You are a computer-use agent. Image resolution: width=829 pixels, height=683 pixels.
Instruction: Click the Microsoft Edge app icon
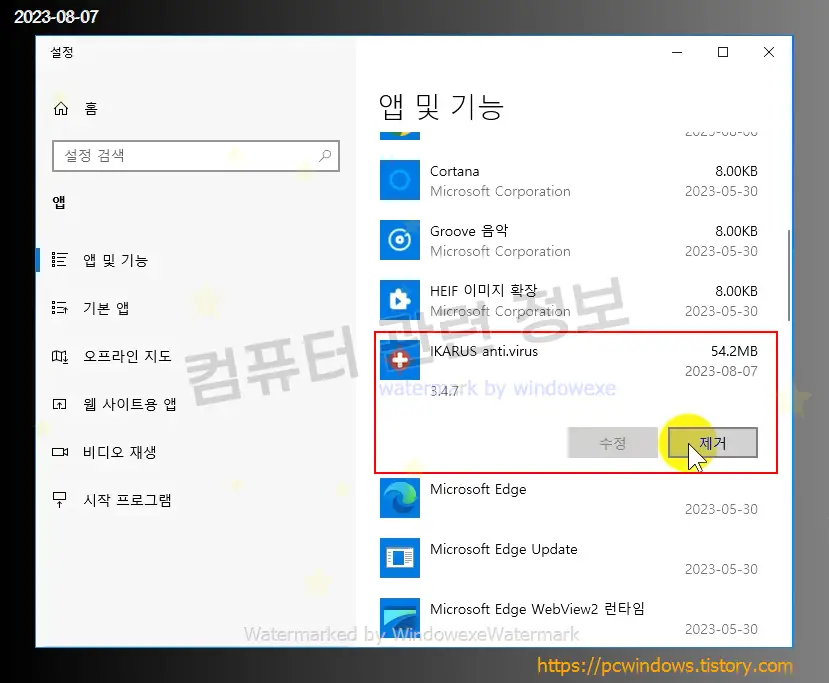(x=400, y=498)
